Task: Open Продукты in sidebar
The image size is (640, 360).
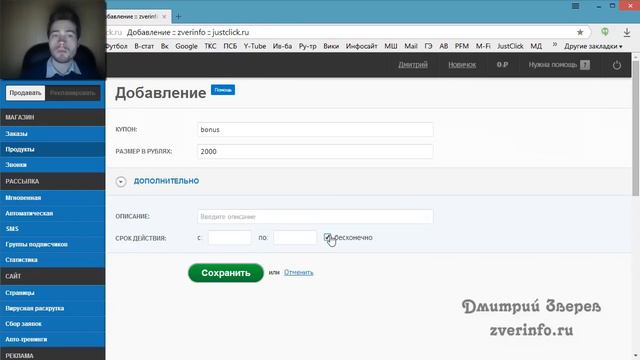Action: point(53,149)
